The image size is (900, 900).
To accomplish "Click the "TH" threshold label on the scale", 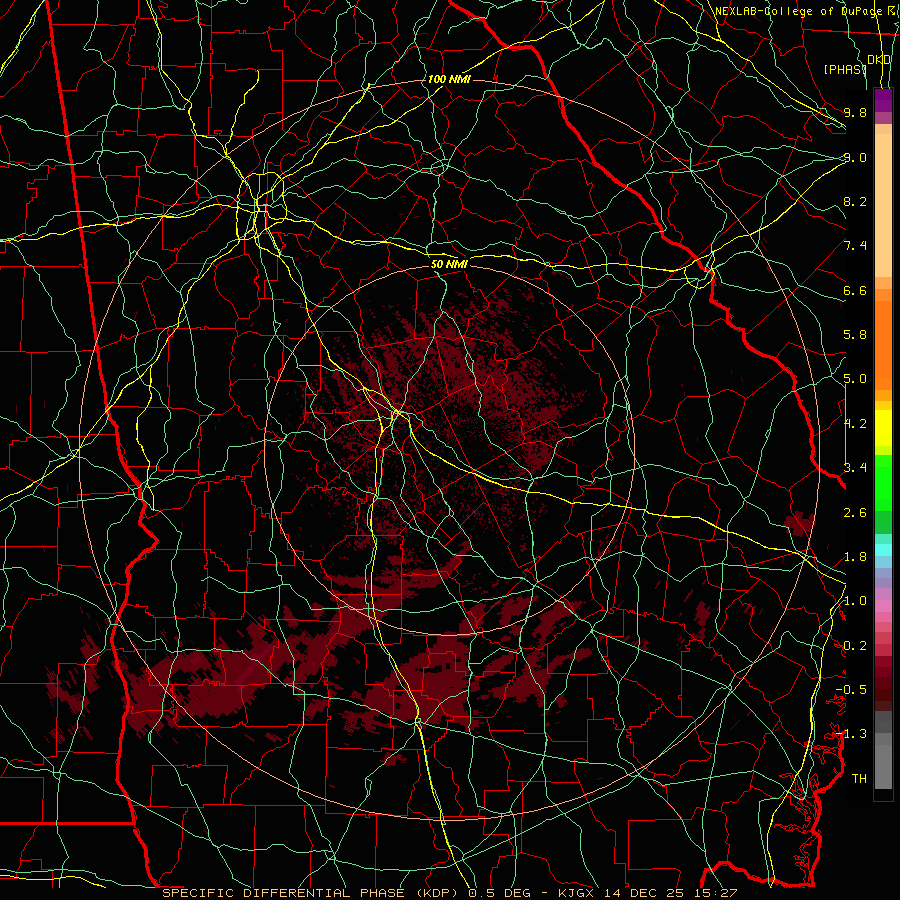I will point(859,779).
